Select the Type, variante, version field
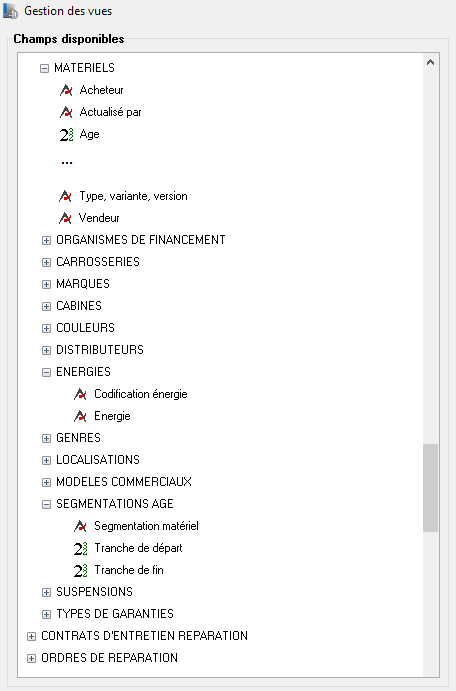 (x=133, y=196)
